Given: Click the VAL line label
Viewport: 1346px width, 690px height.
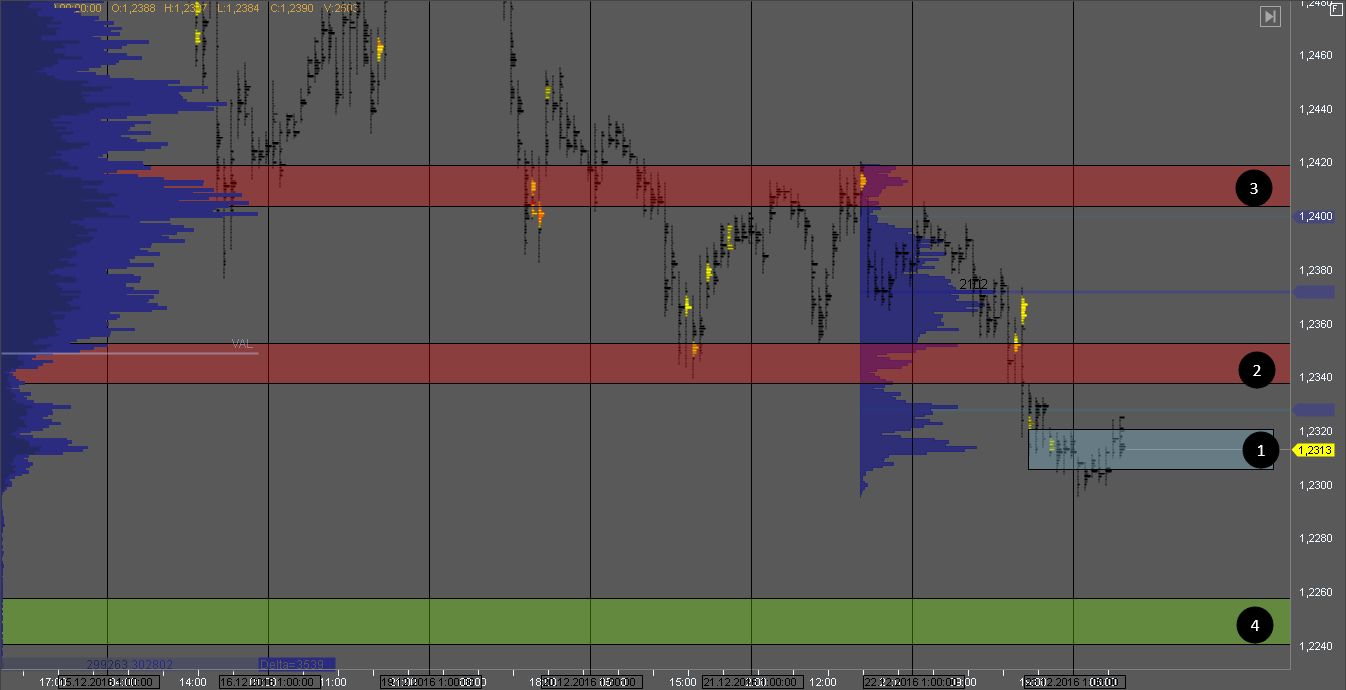Looking at the screenshot, I should click(242, 344).
